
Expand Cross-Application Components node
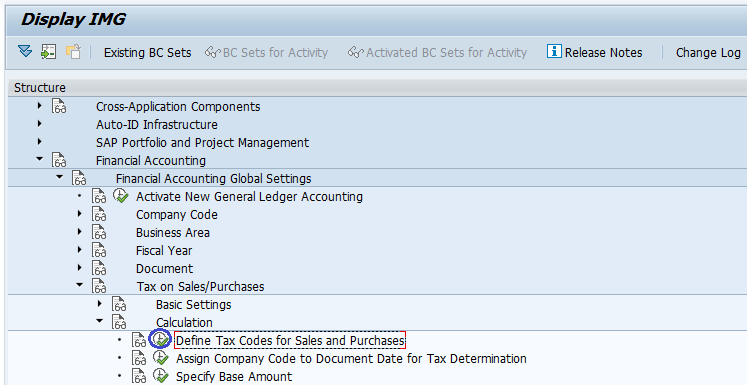point(40,106)
